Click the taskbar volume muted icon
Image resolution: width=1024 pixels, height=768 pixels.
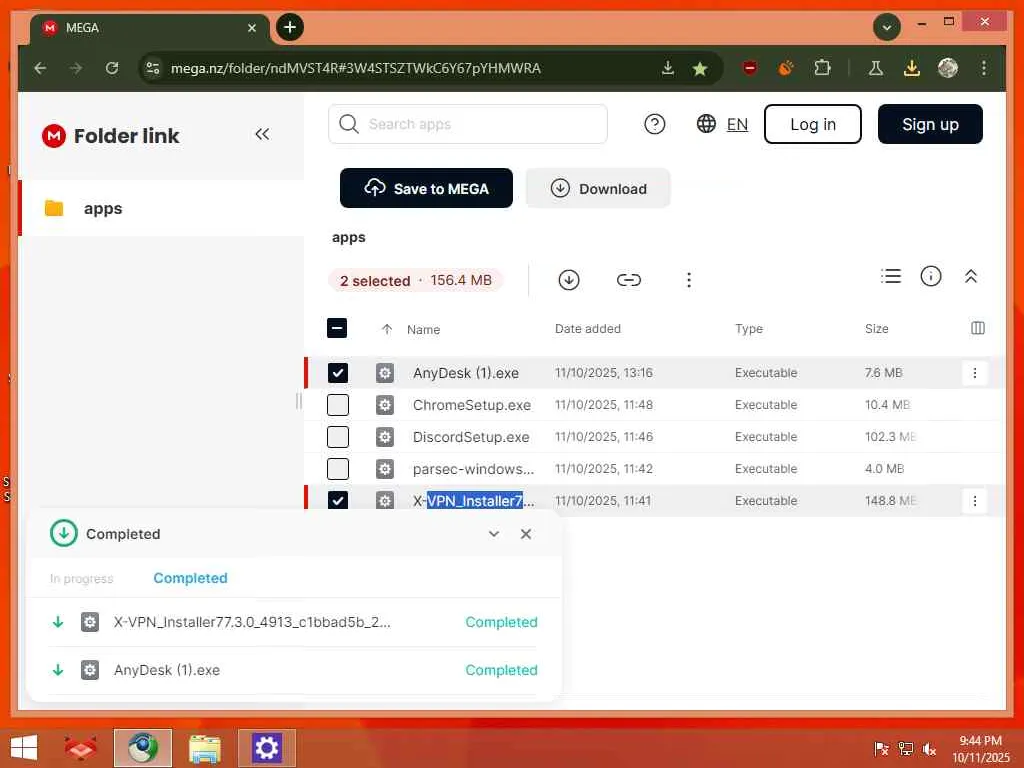(929, 749)
